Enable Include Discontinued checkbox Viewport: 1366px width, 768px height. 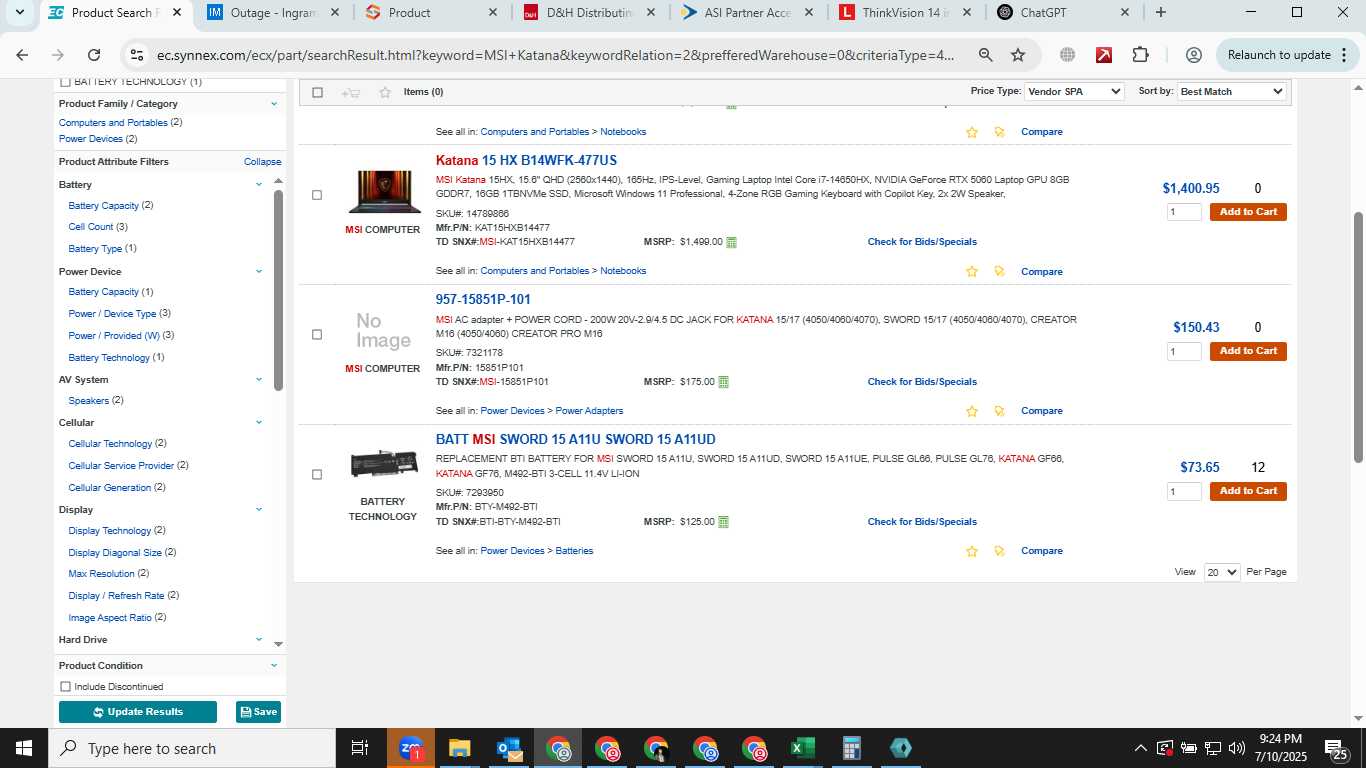click(x=66, y=687)
